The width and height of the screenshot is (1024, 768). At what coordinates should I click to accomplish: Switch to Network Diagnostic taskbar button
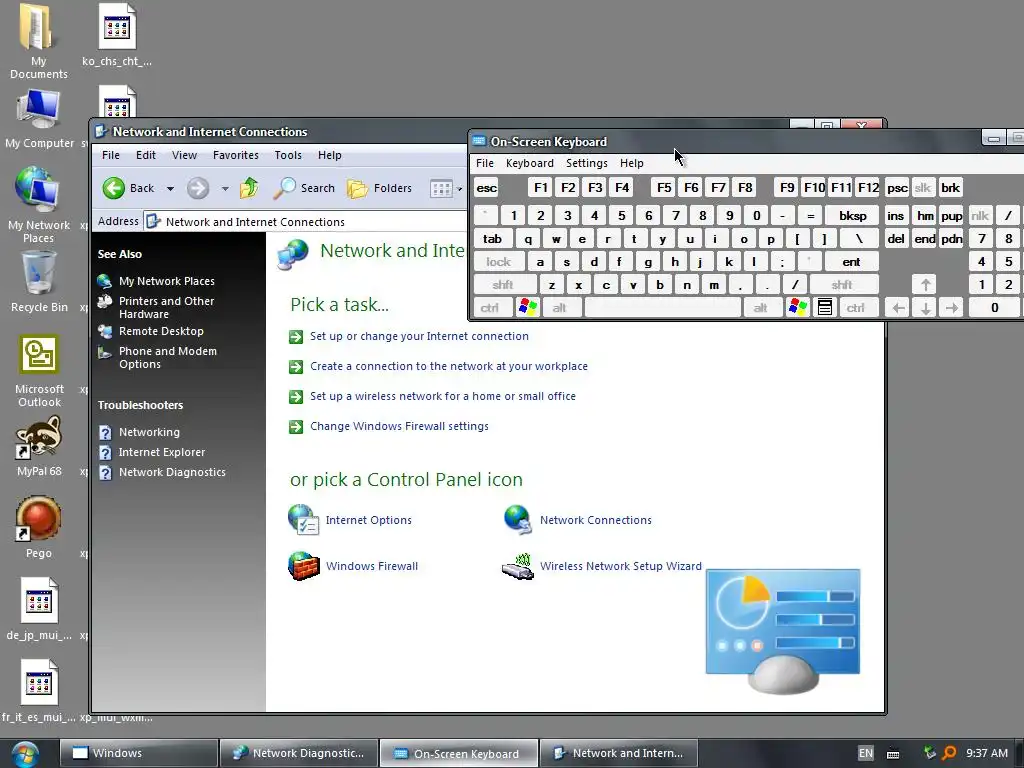(x=299, y=753)
